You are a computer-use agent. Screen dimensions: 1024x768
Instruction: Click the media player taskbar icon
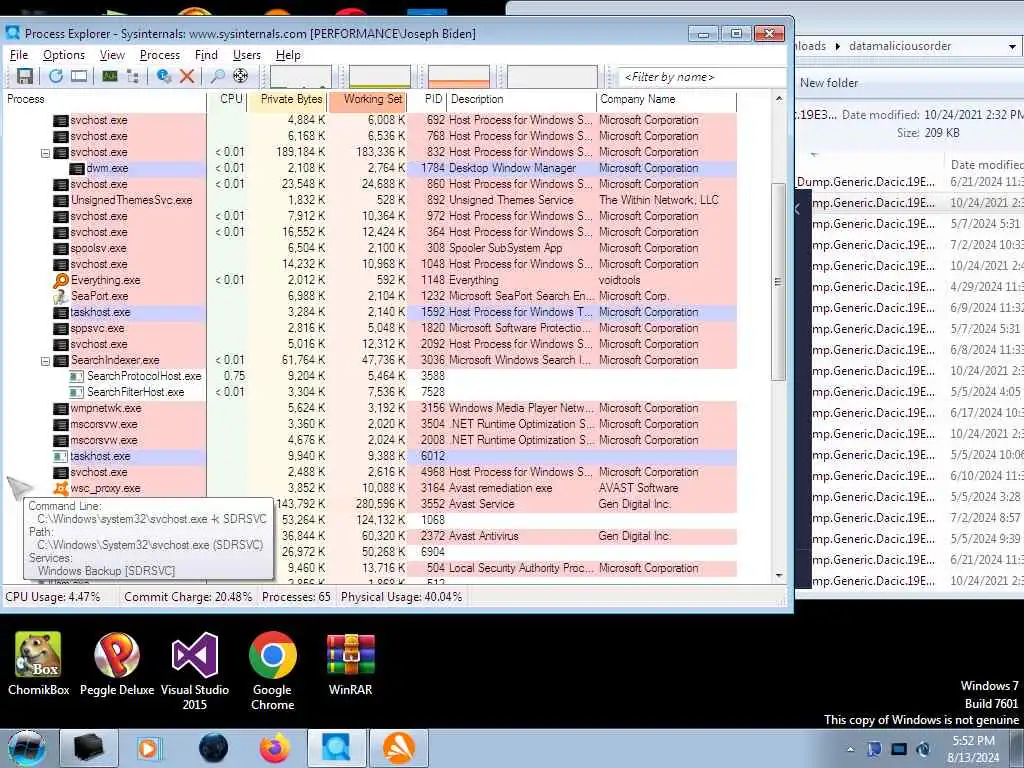pyautogui.click(x=149, y=748)
